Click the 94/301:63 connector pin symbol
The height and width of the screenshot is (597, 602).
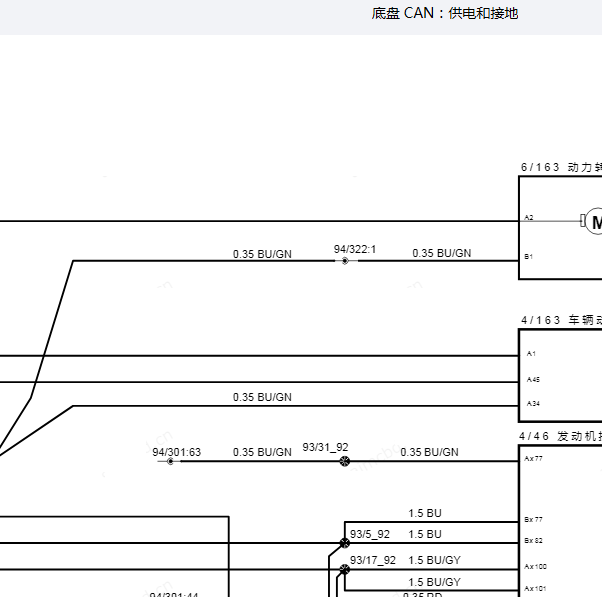tap(170, 461)
